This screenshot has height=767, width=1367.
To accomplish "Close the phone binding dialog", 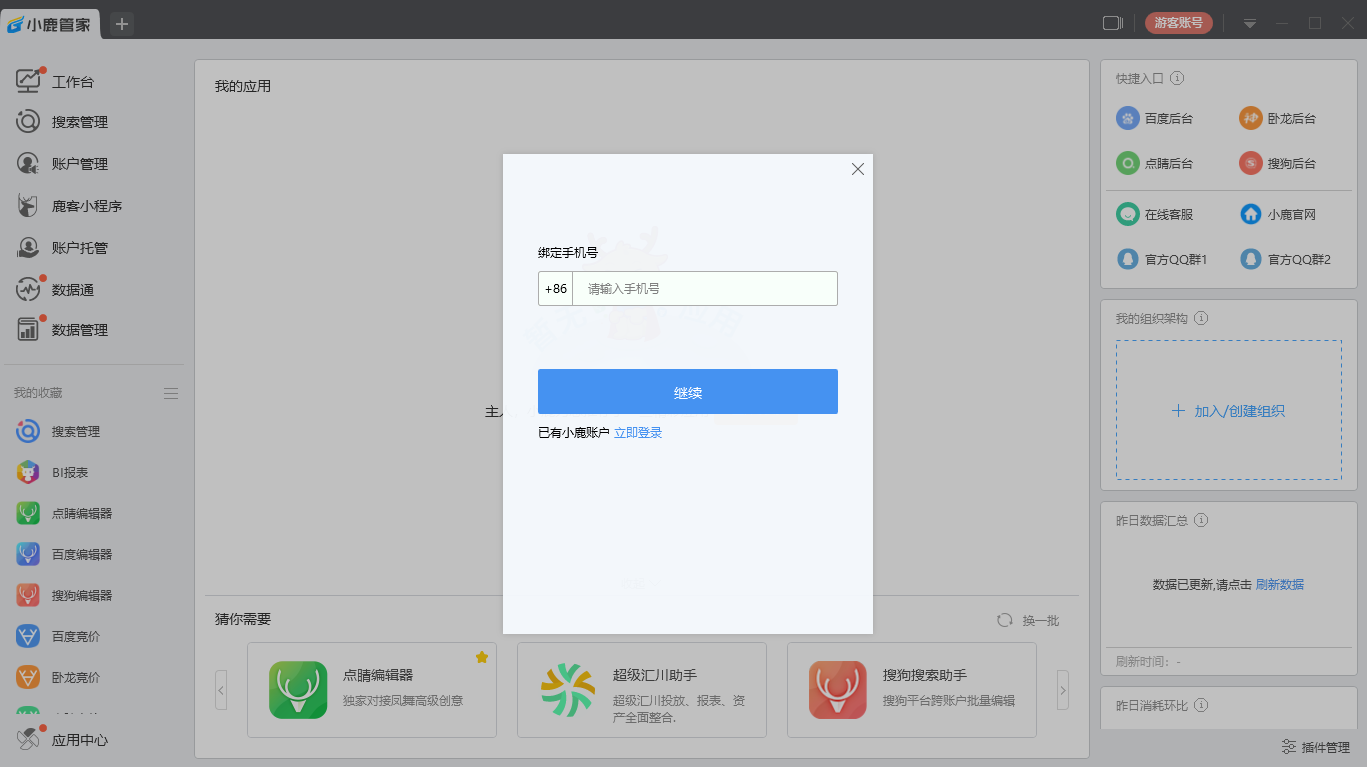I will point(857,169).
